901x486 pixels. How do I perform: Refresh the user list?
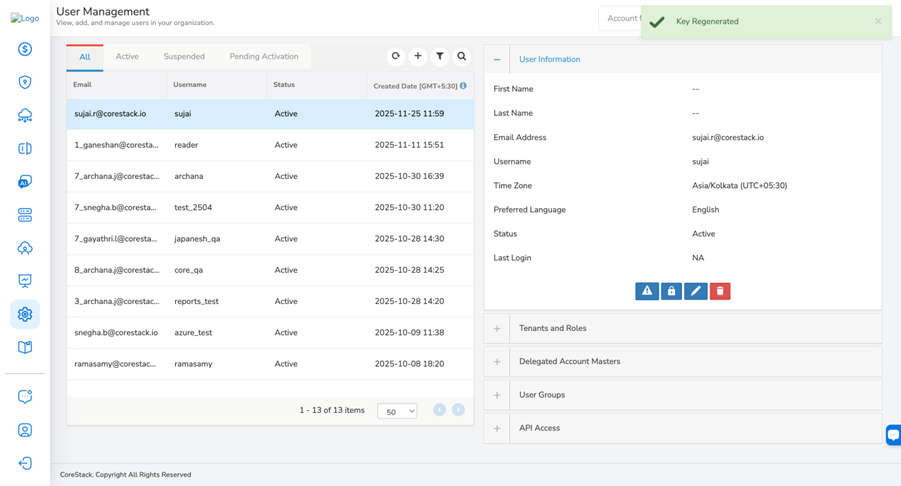click(x=395, y=56)
